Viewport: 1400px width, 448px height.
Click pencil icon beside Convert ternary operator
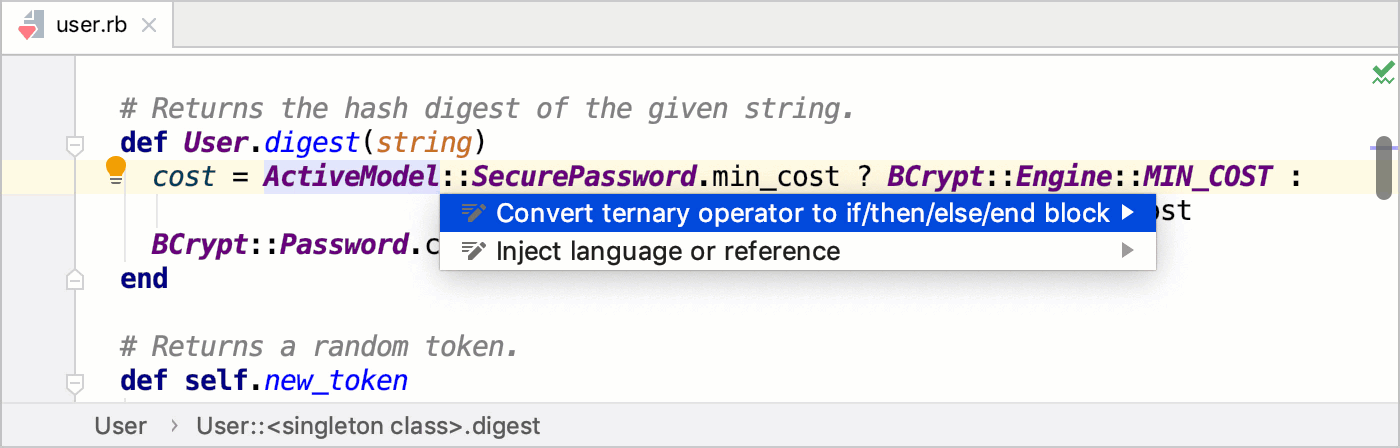474,213
